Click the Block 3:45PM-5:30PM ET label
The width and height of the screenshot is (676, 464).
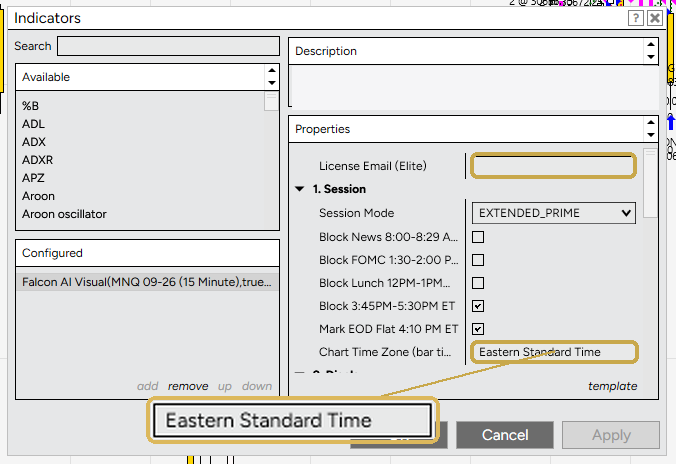pos(387,306)
